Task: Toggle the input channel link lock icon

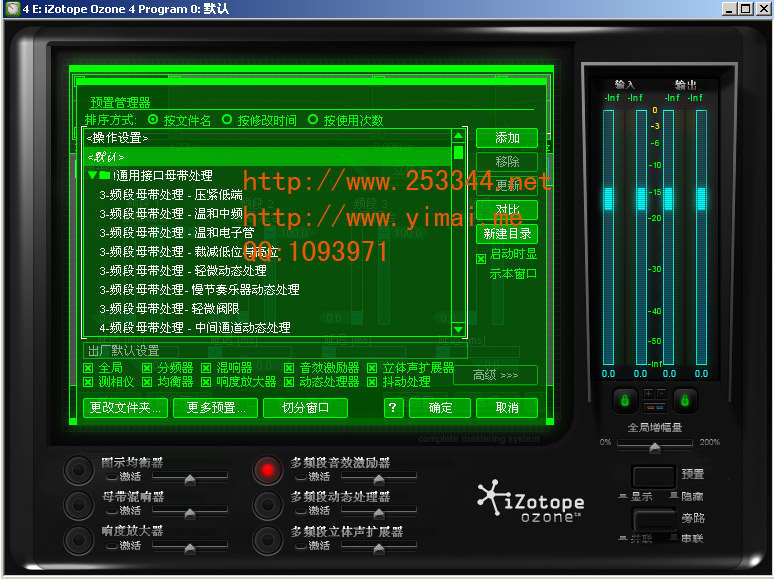Action: (624, 400)
